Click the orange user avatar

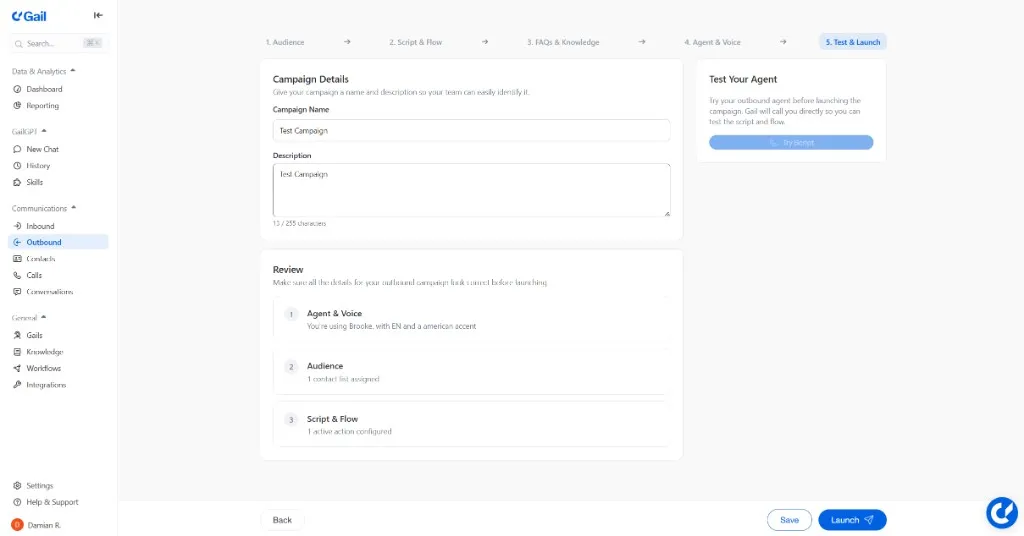[x=17, y=525]
